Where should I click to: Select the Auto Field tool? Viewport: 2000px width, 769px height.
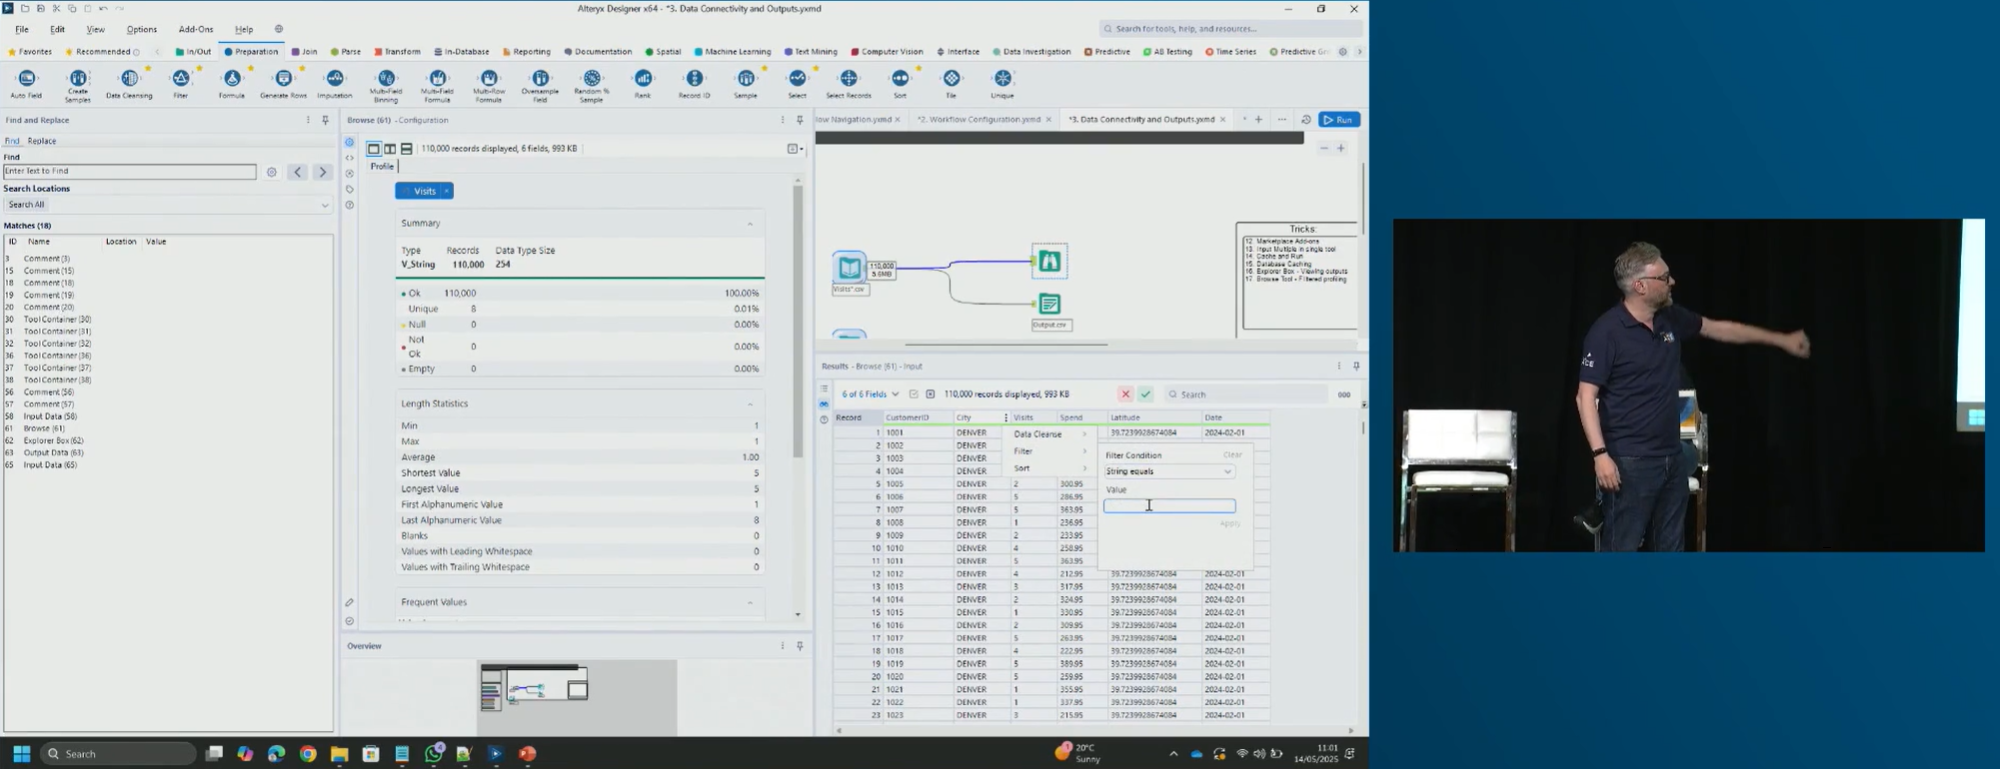pos(26,83)
